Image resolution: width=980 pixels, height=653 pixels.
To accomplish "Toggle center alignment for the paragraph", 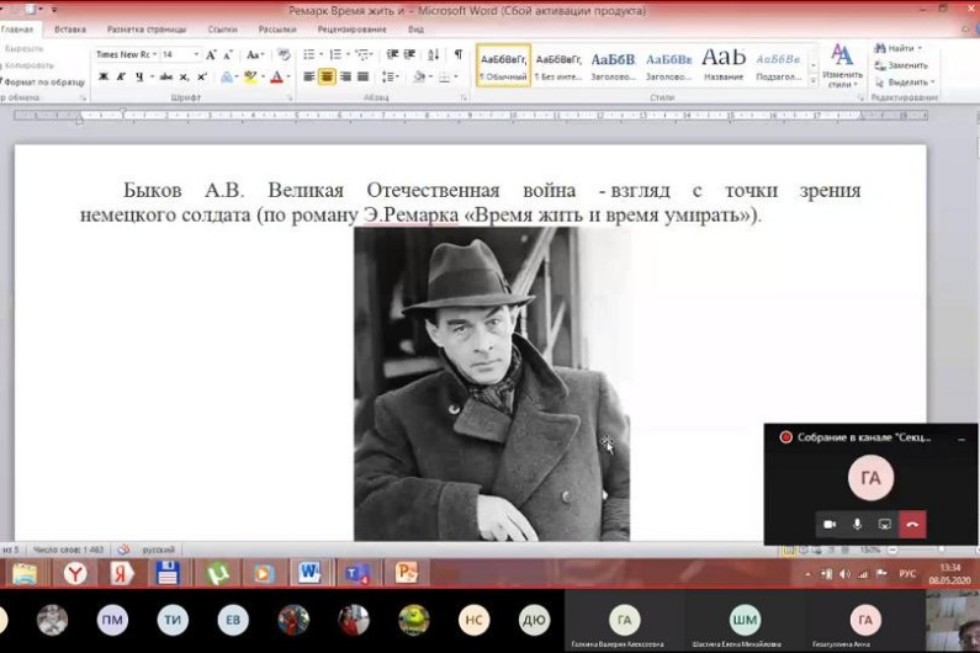I will pyautogui.click(x=326, y=77).
